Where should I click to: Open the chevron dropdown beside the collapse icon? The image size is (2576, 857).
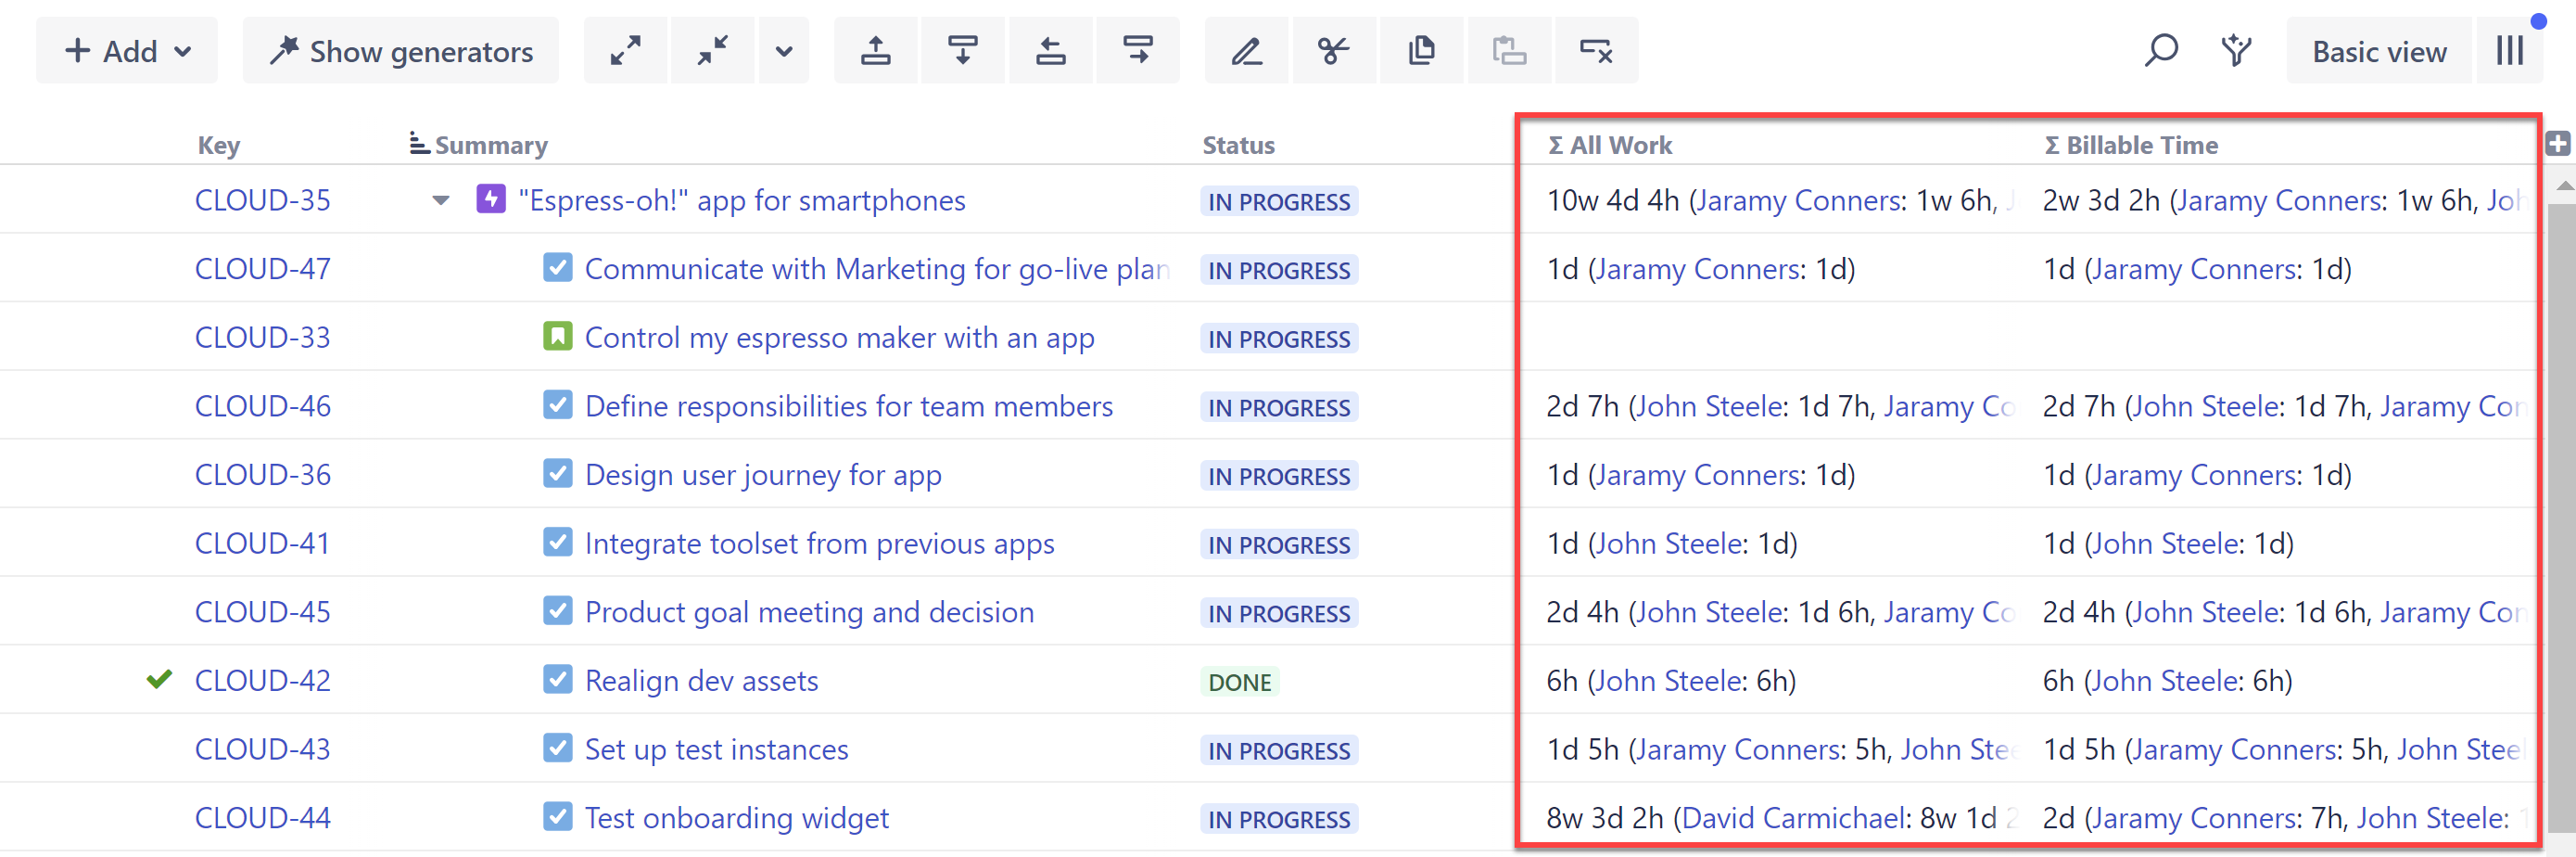783,50
